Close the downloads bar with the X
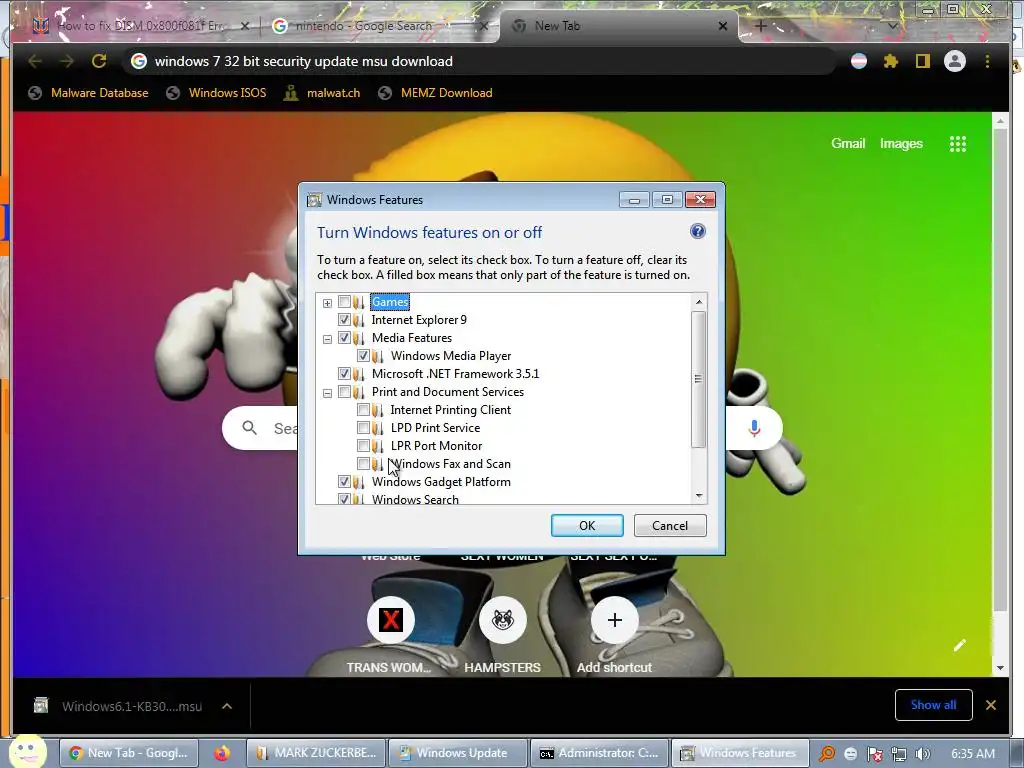This screenshot has height=768, width=1024. (x=991, y=705)
